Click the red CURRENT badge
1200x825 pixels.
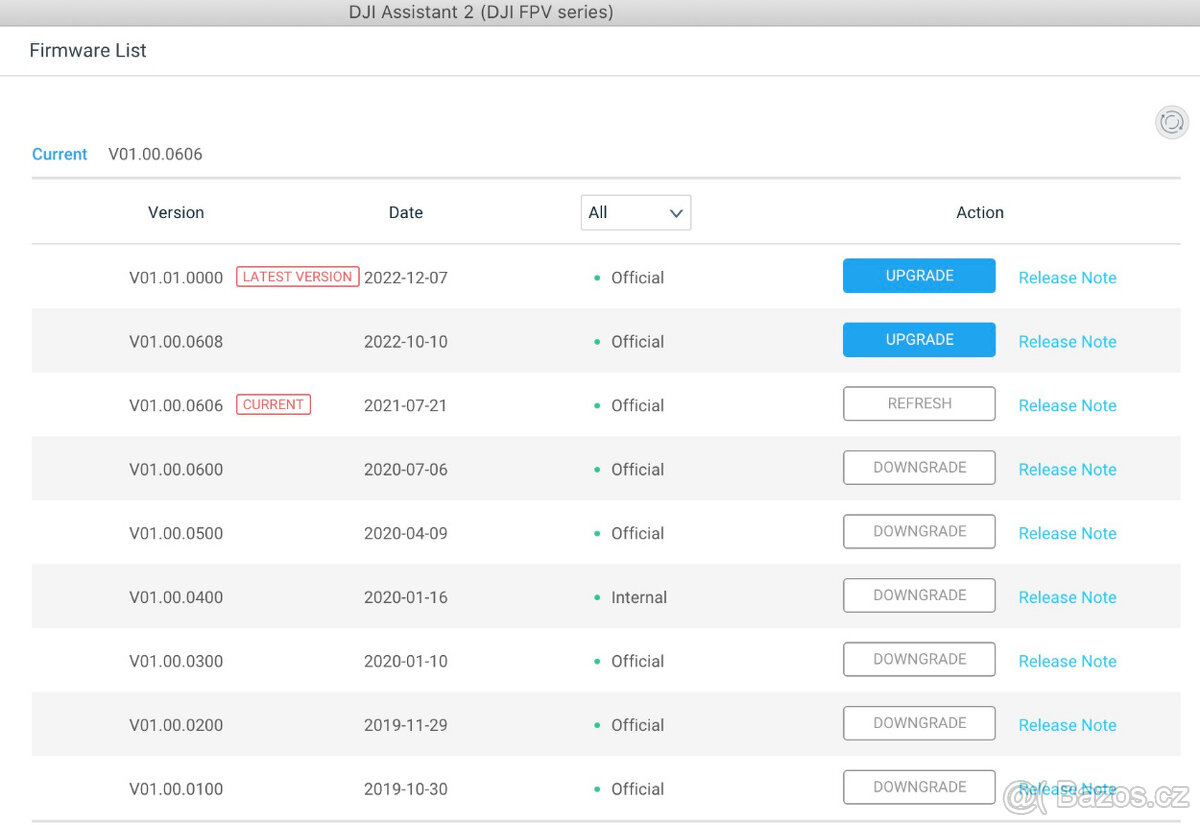[x=273, y=405]
